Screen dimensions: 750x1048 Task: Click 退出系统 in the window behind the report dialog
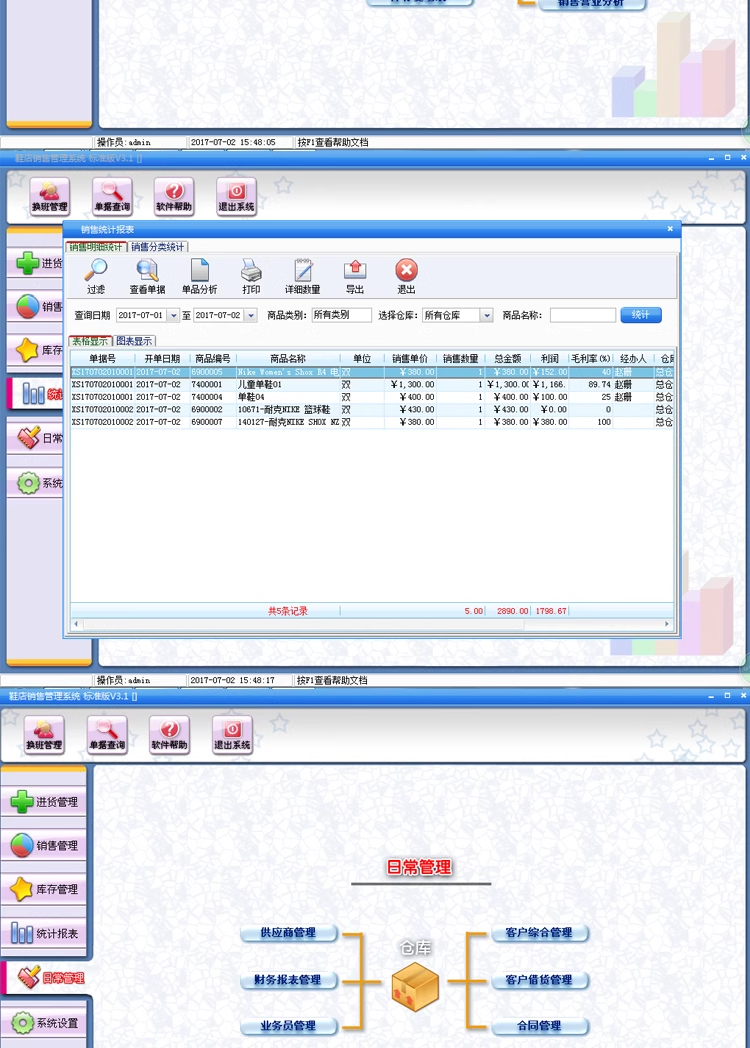(x=237, y=196)
